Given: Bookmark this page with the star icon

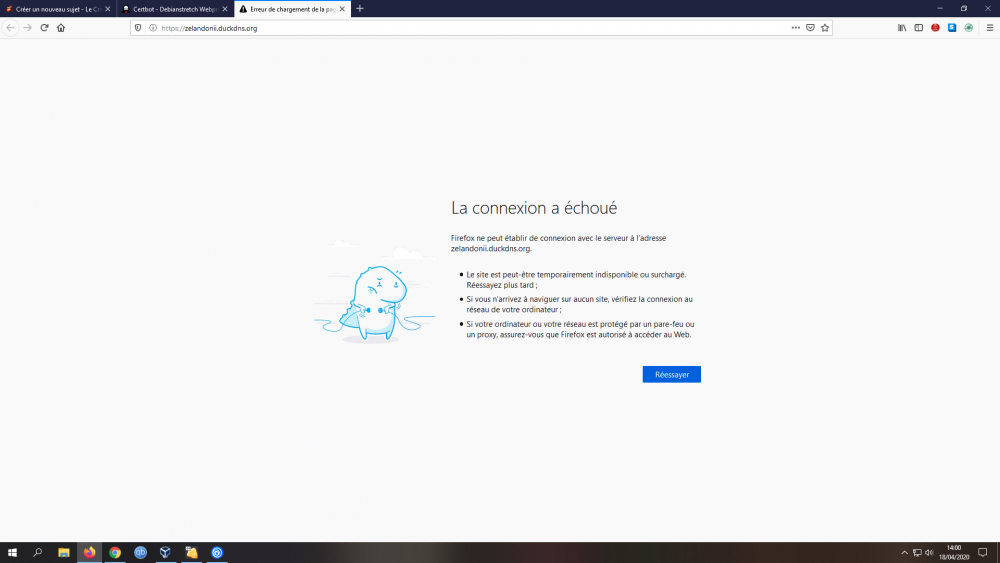Looking at the screenshot, I should [825, 28].
